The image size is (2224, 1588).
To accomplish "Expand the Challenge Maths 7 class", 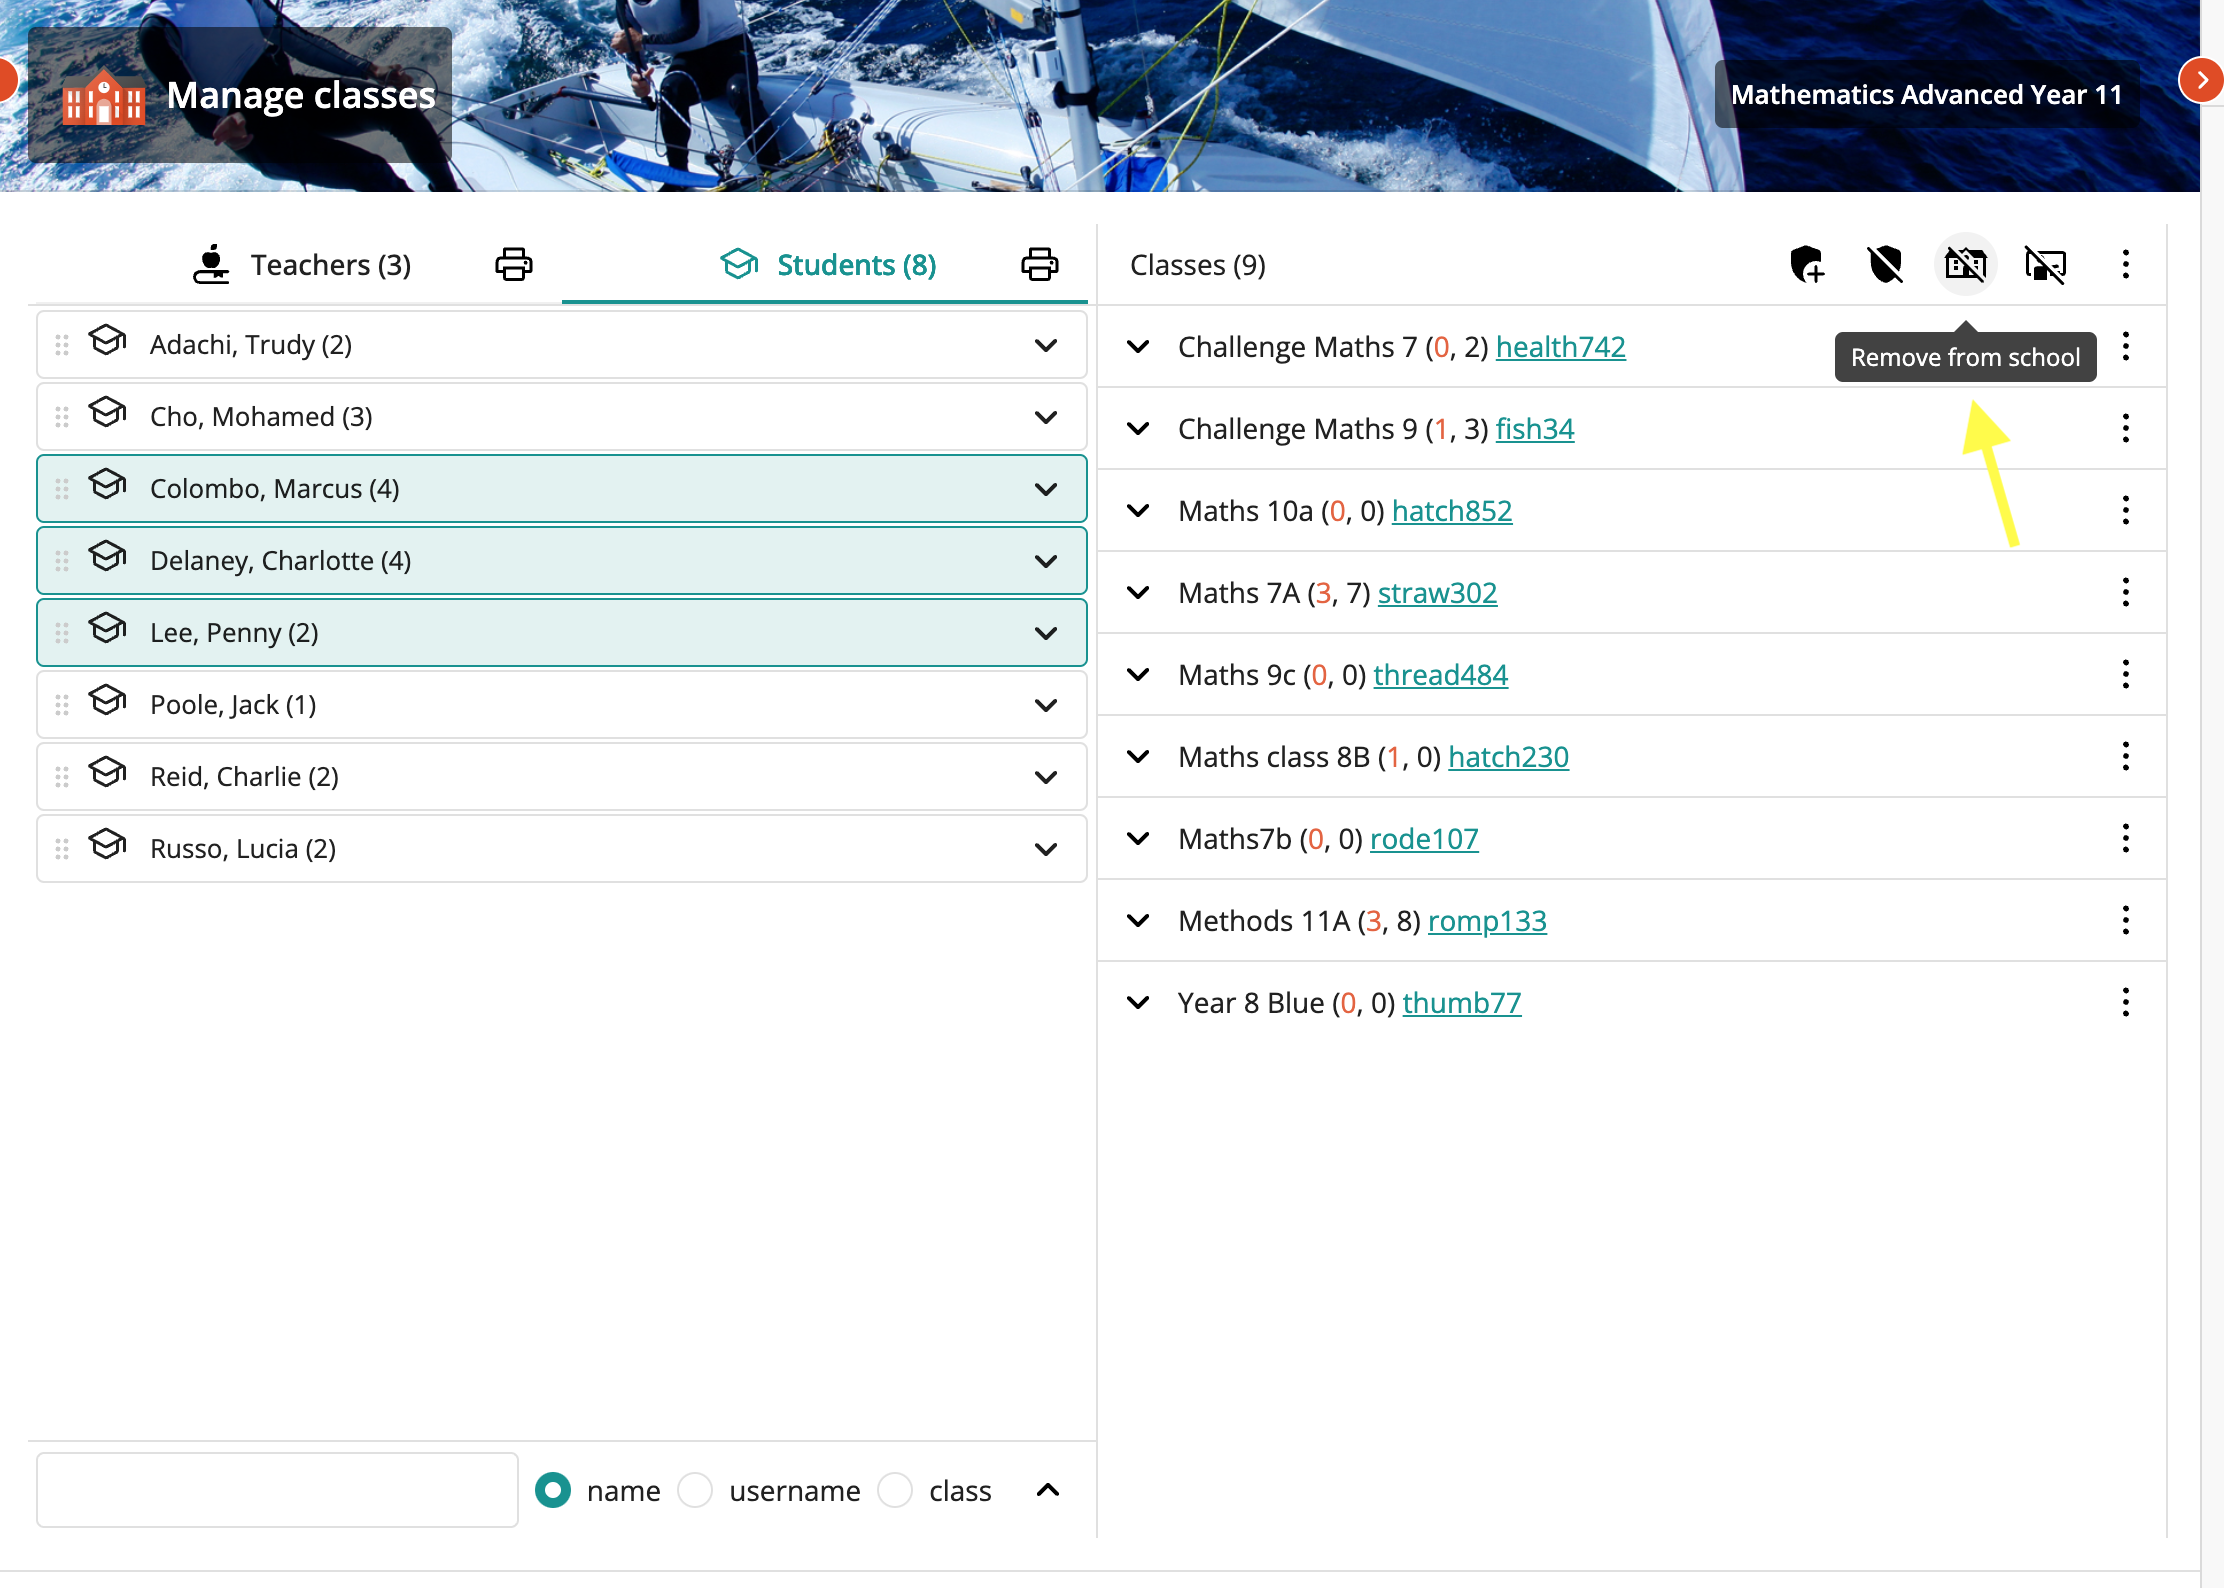I will (1138, 347).
